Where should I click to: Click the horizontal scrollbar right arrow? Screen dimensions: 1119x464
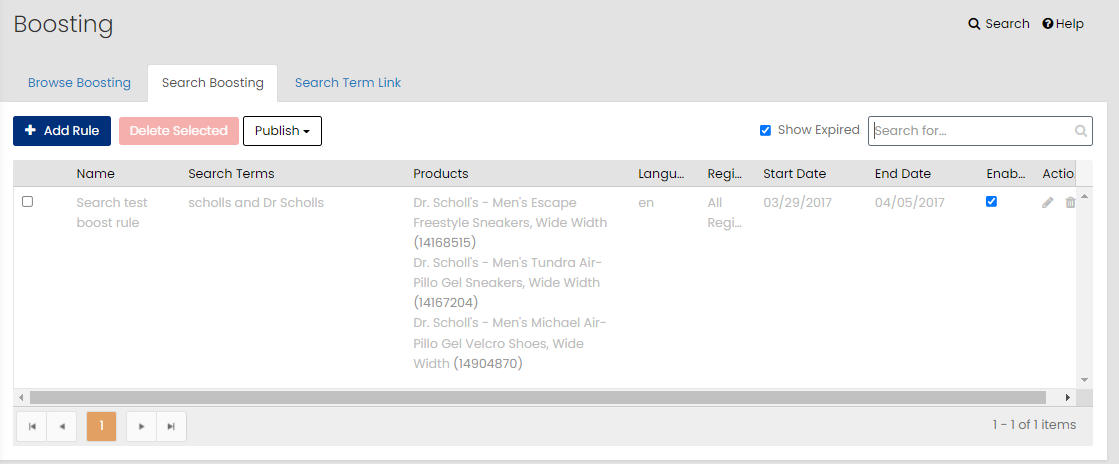(1068, 398)
